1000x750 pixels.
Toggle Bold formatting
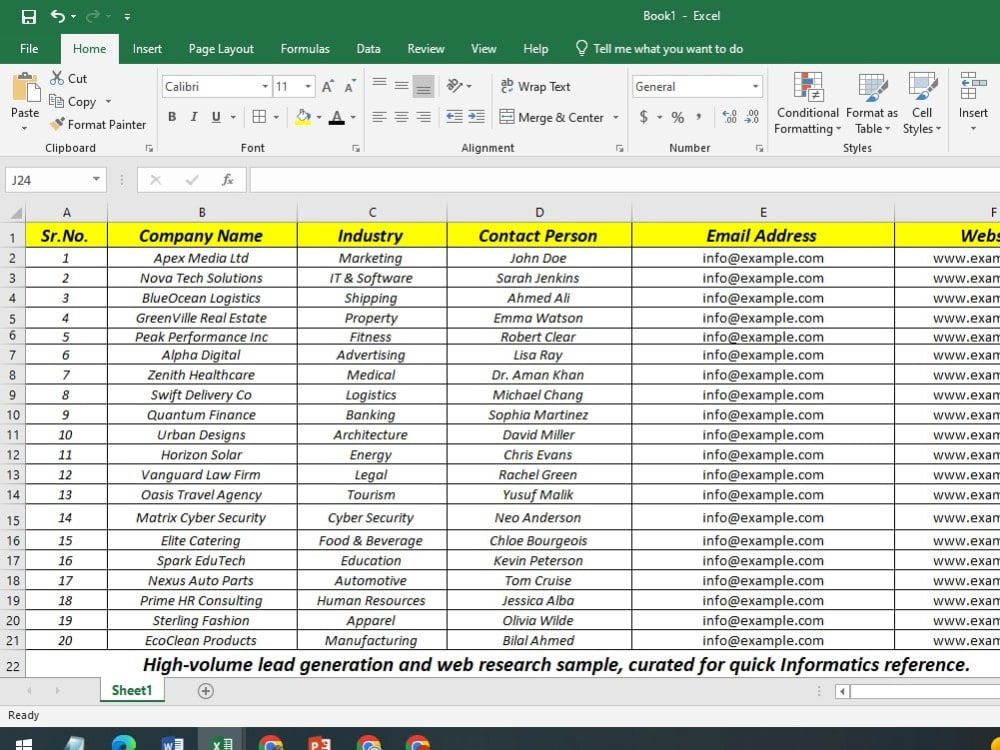172,117
